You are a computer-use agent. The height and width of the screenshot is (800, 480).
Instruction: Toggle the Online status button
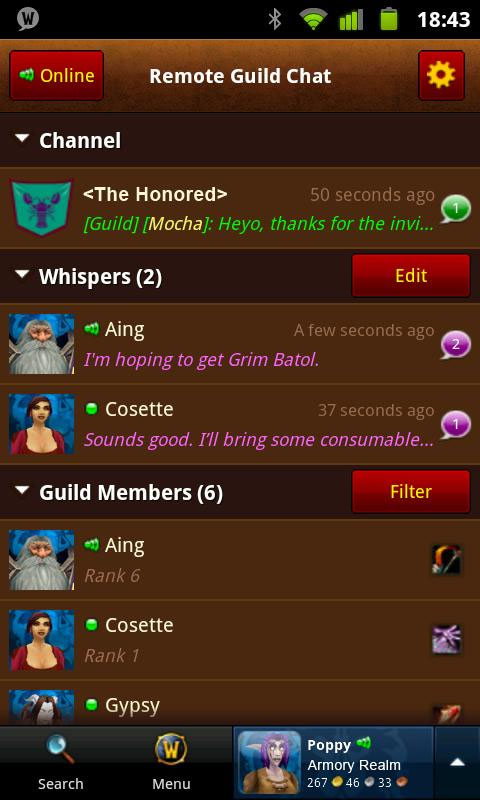pos(57,76)
